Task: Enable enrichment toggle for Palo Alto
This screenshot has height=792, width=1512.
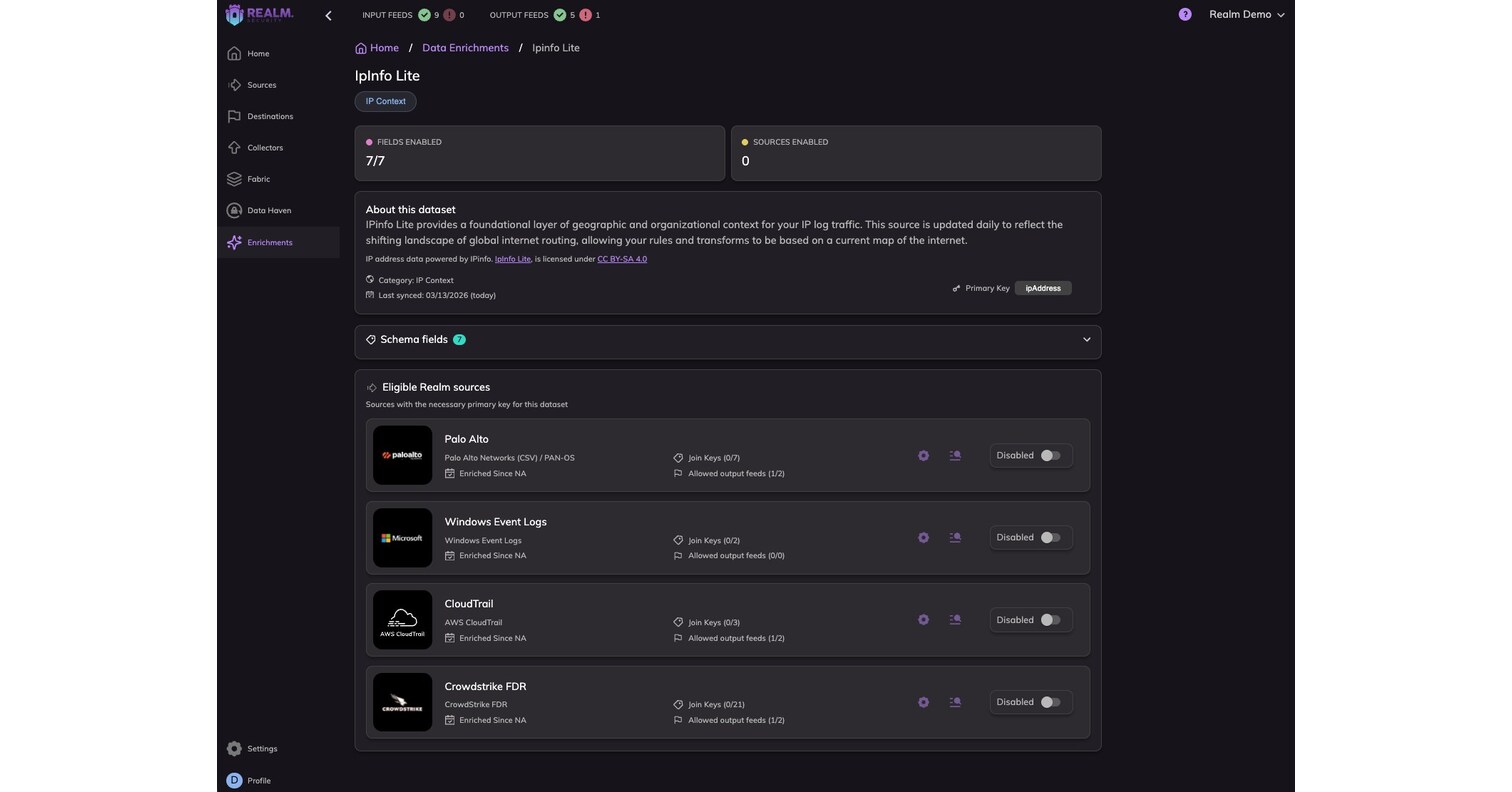Action: click(x=1050, y=455)
